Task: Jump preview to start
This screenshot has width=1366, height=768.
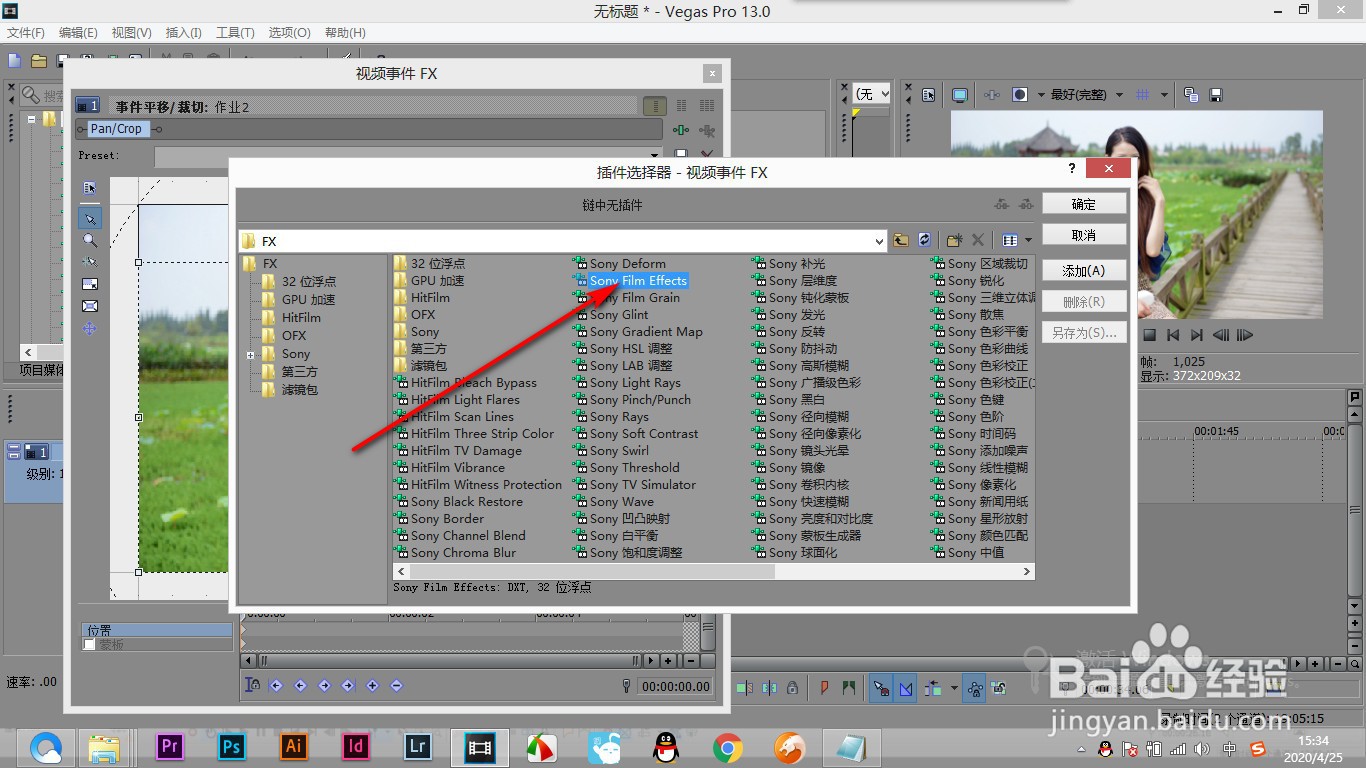Action: [x=1173, y=335]
